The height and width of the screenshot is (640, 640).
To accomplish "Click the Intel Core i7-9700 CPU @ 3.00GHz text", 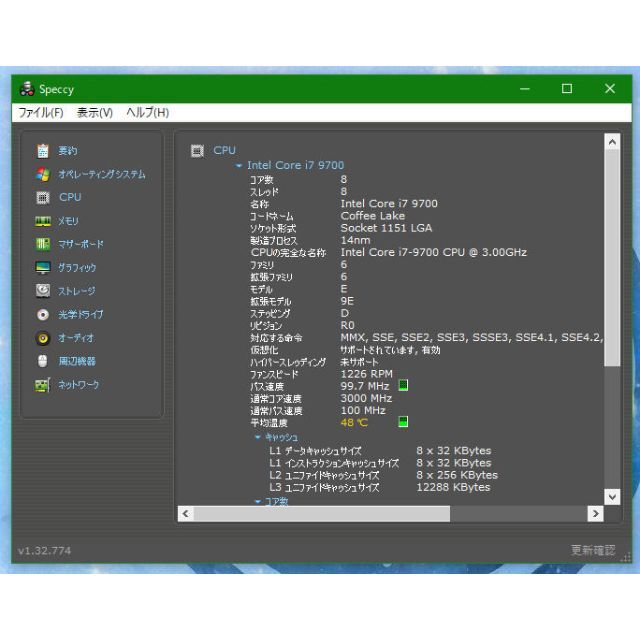I will (433, 252).
